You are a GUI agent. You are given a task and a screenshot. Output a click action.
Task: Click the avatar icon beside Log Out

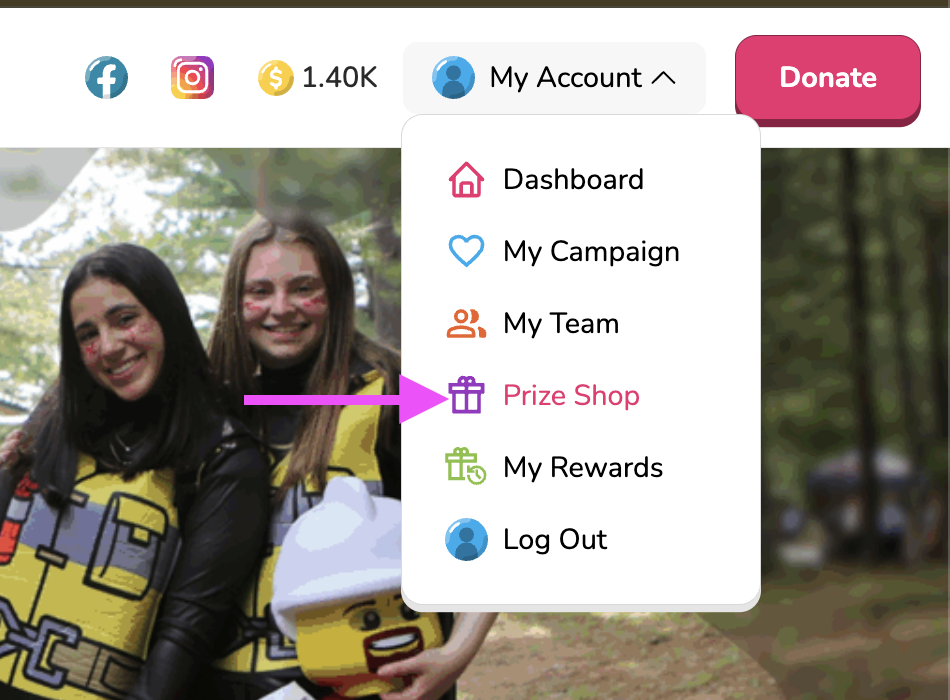tap(466, 539)
